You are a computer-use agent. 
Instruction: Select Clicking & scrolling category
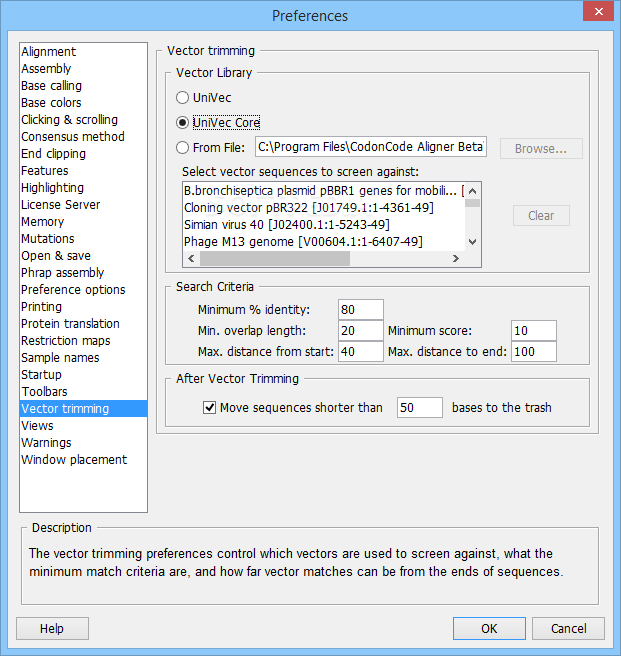[83, 120]
